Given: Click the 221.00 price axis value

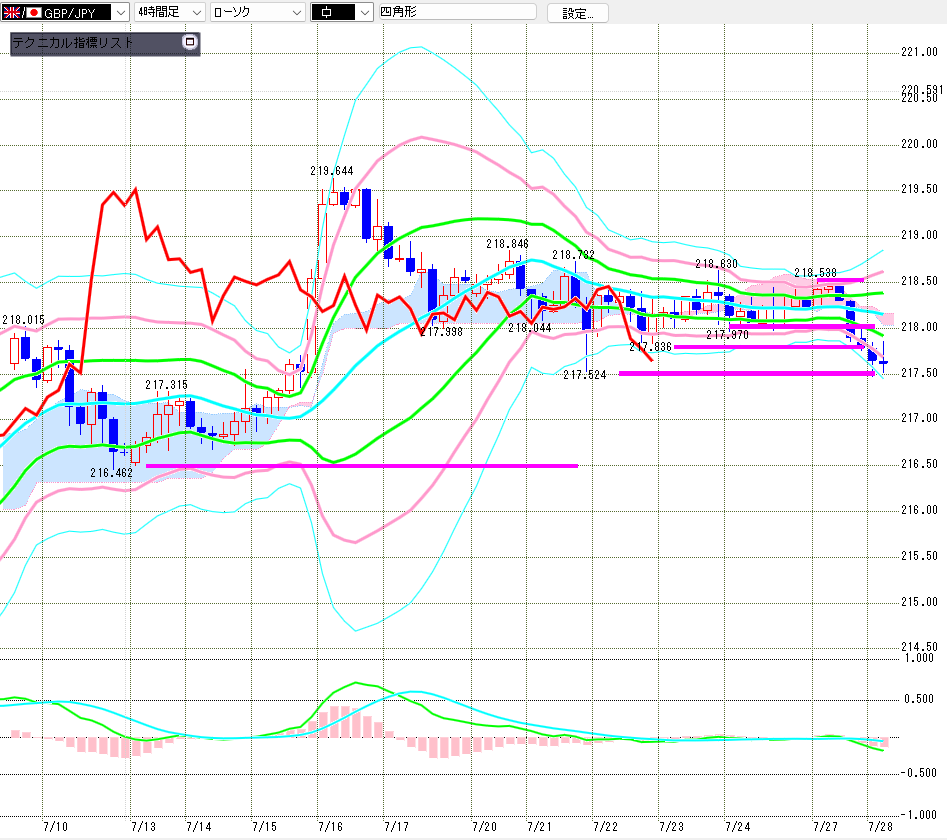Looking at the screenshot, I should pos(919,52).
